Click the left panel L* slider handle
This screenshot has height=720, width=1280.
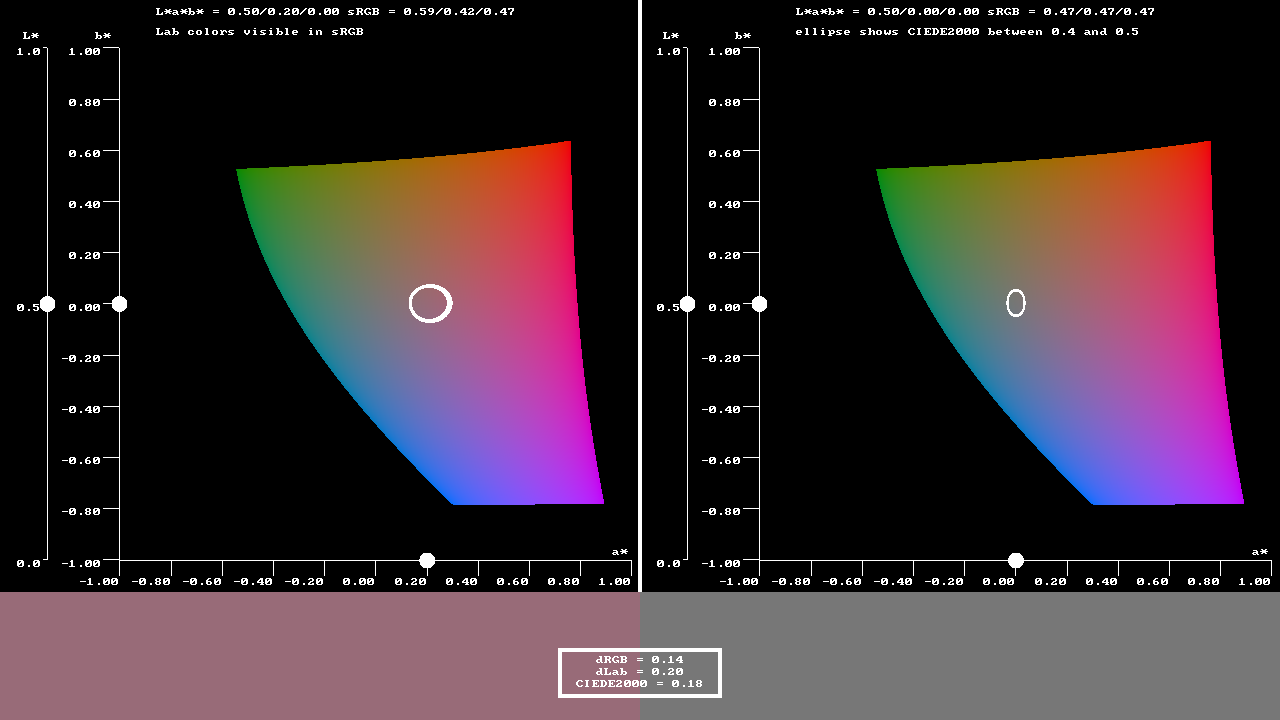(x=47, y=304)
